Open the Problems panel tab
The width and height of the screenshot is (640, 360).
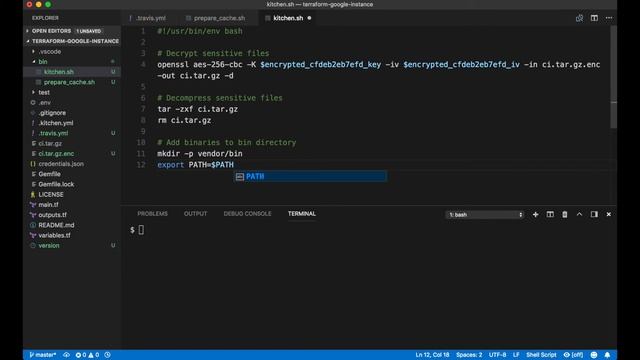pos(152,213)
